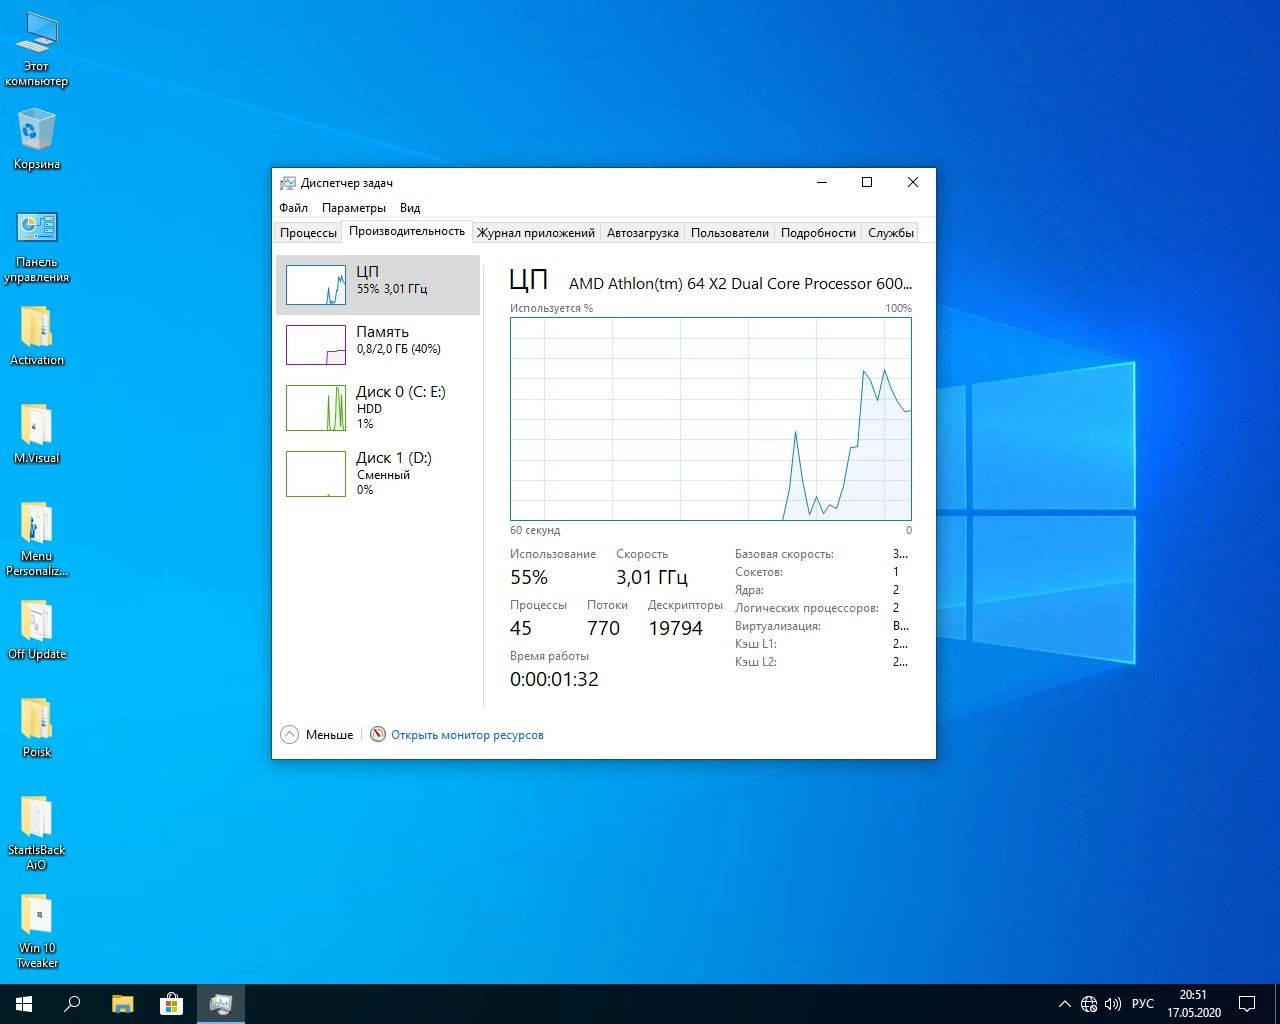Maximize the Task Manager window
The image size is (1280, 1024).
[867, 182]
